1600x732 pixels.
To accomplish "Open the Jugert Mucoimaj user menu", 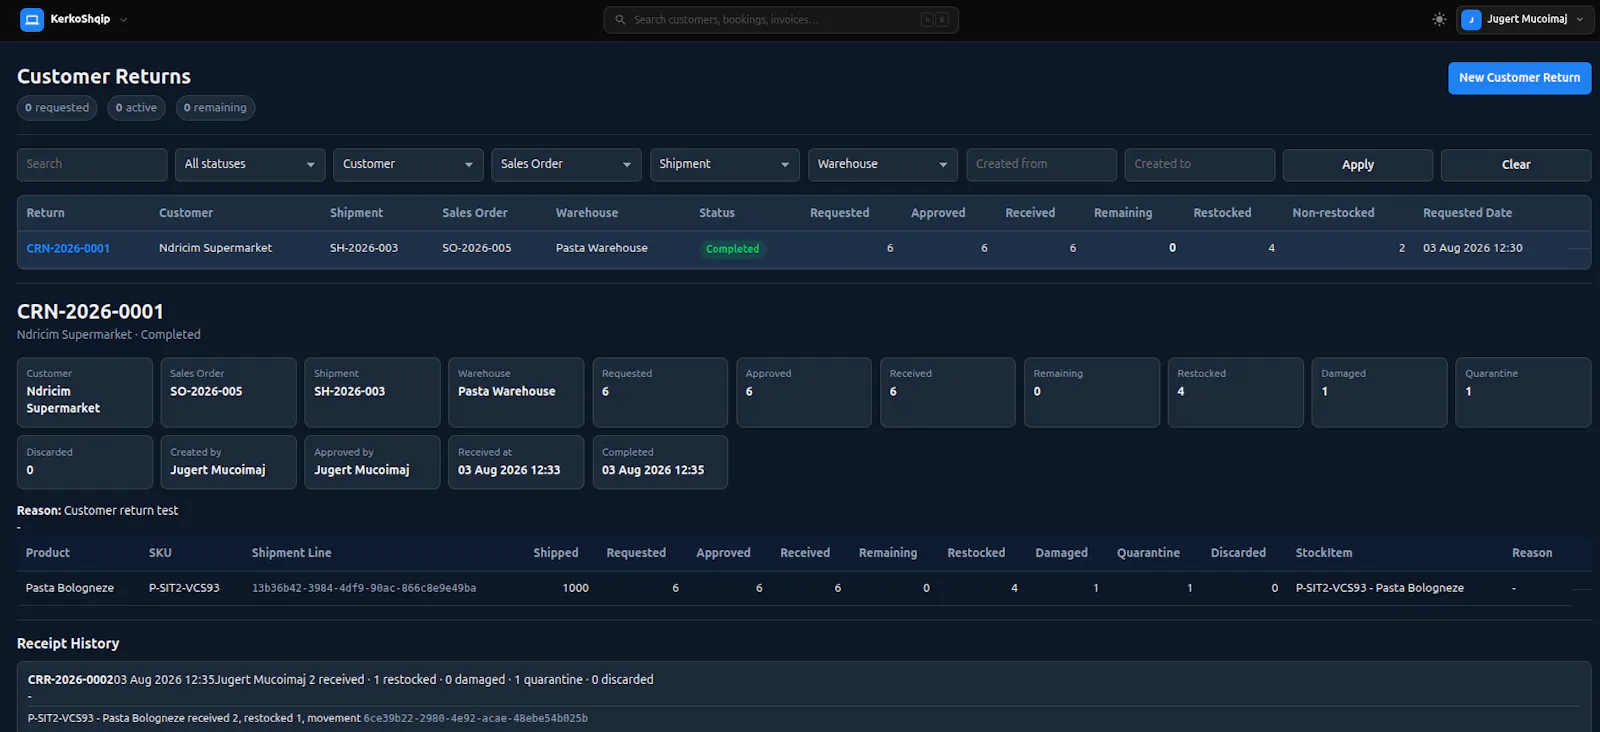I will pos(1524,19).
